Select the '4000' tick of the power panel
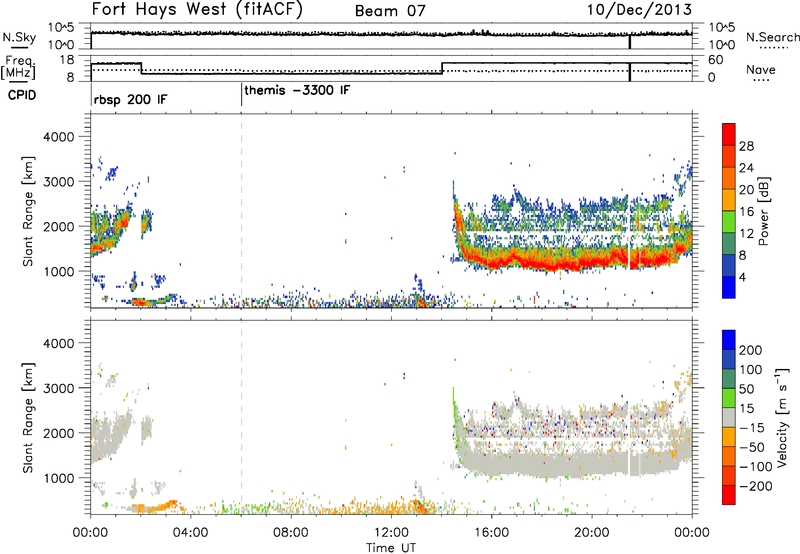Viewport: 800px width, 554px height. click(x=58, y=137)
